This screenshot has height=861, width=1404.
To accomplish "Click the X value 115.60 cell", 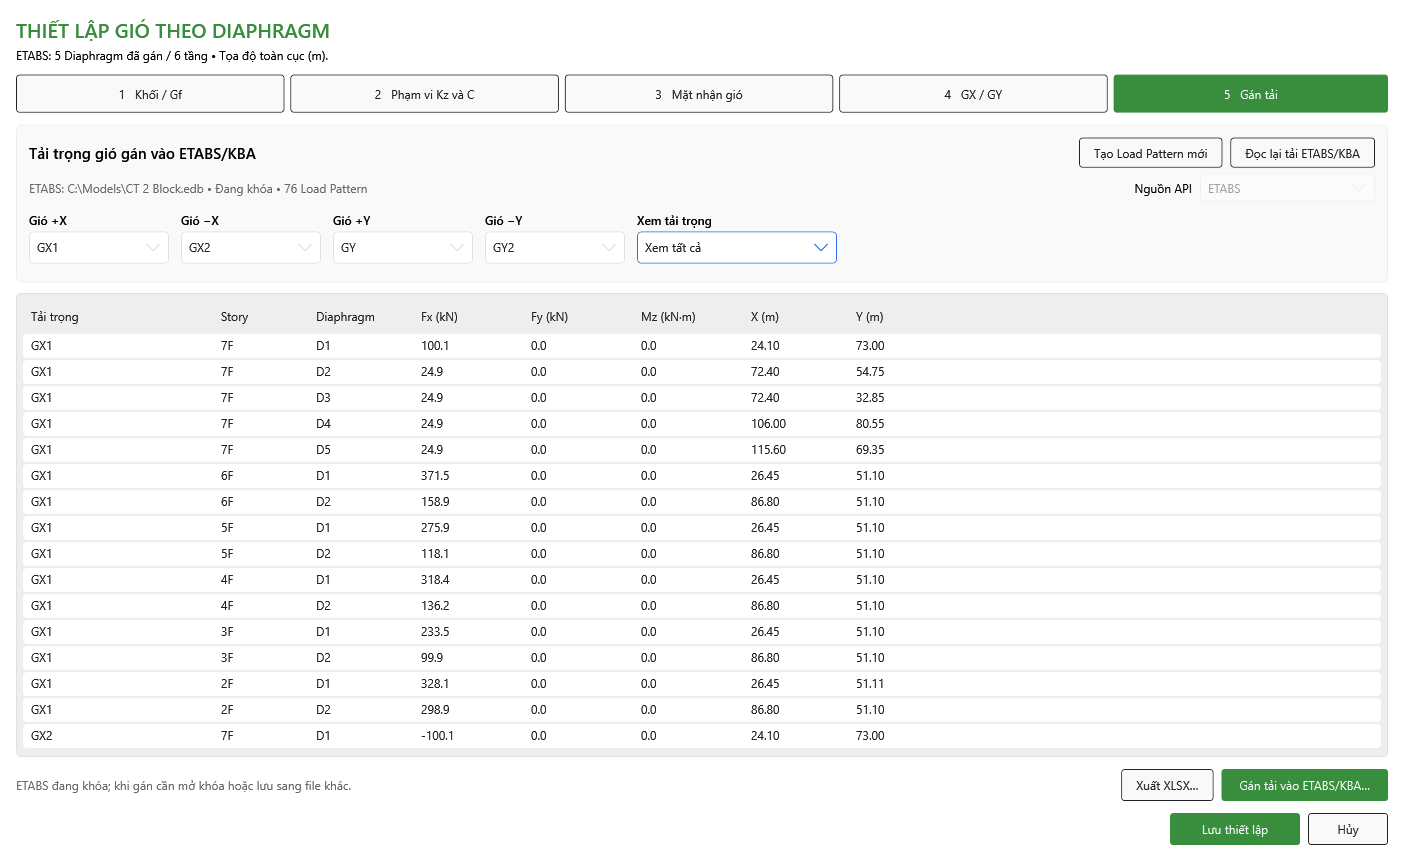I will tap(769, 450).
